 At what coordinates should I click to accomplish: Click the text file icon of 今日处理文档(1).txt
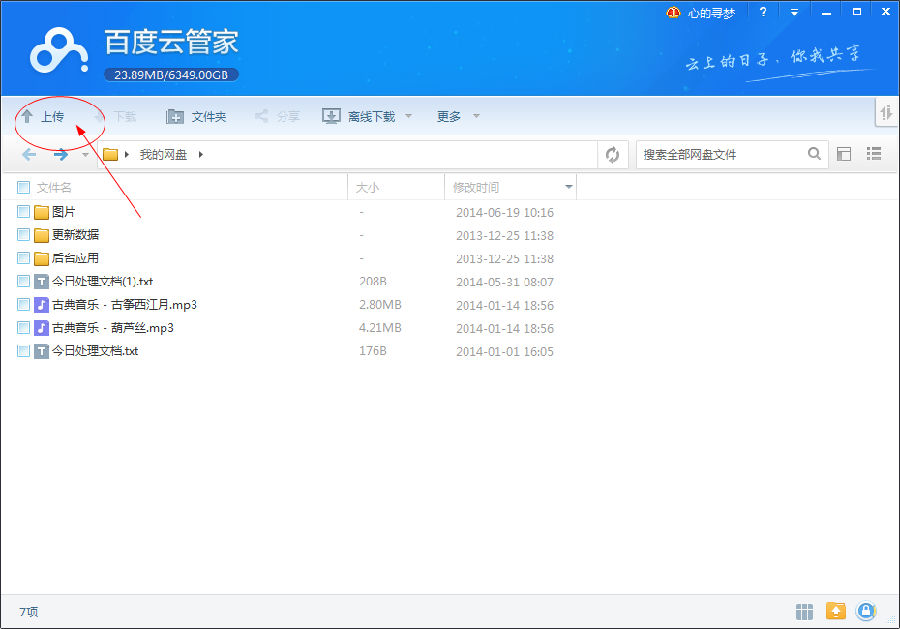tap(41, 281)
